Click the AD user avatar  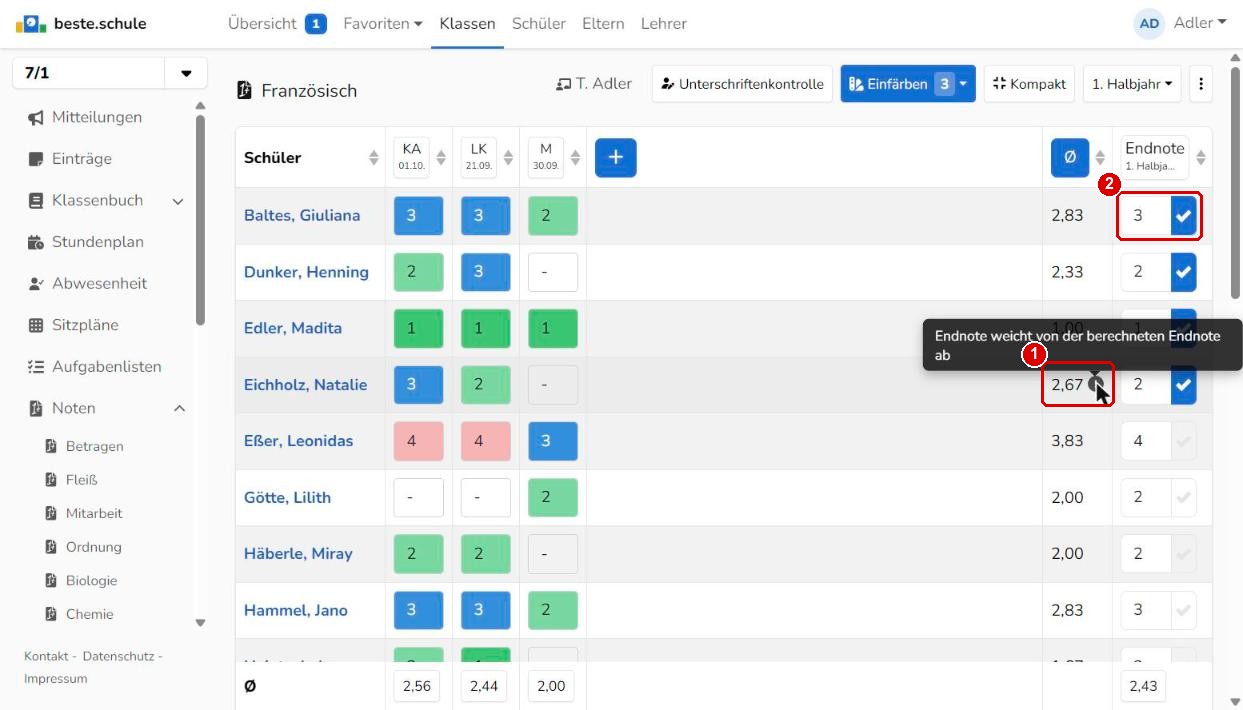(1150, 24)
